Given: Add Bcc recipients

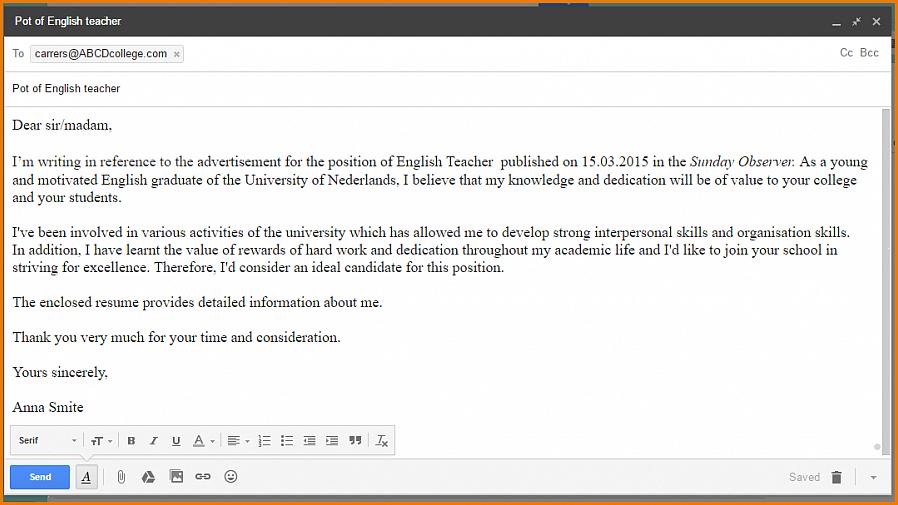Looking at the screenshot, I should [x=869, y=53].
